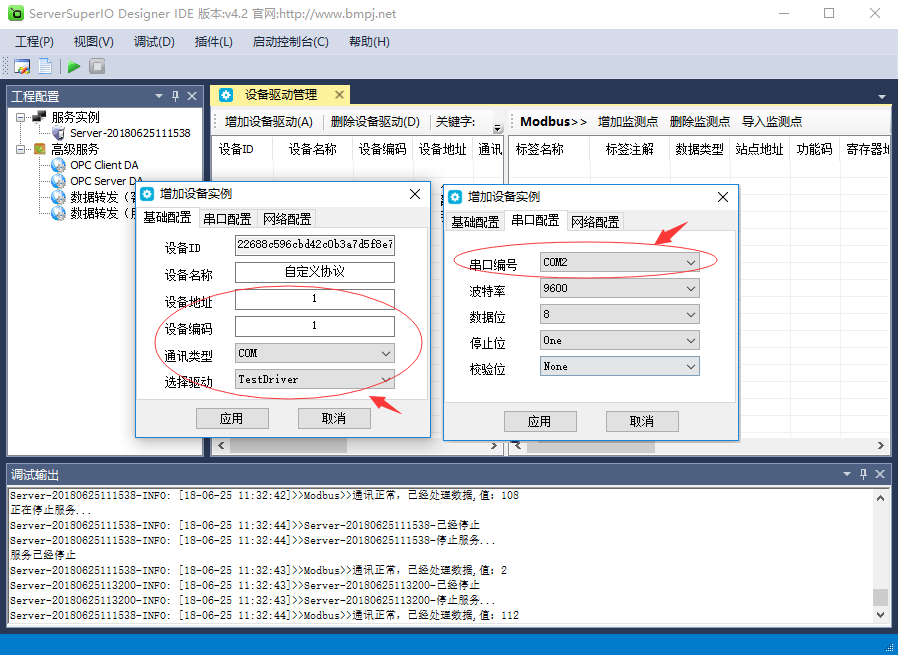Click 导入监测点 in Modbus toolbar
Image resolution: width=899 pixels, height=655 pixels.
click(x=772, y=122)
